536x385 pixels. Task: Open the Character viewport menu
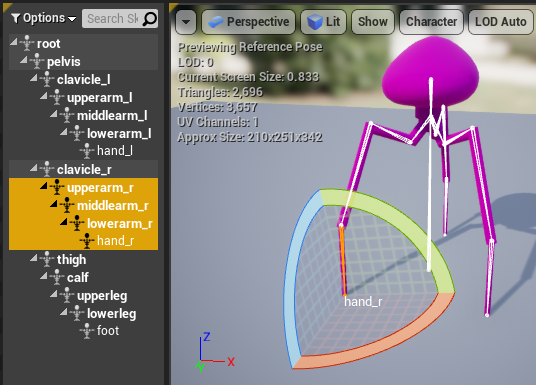pos(431,22)
